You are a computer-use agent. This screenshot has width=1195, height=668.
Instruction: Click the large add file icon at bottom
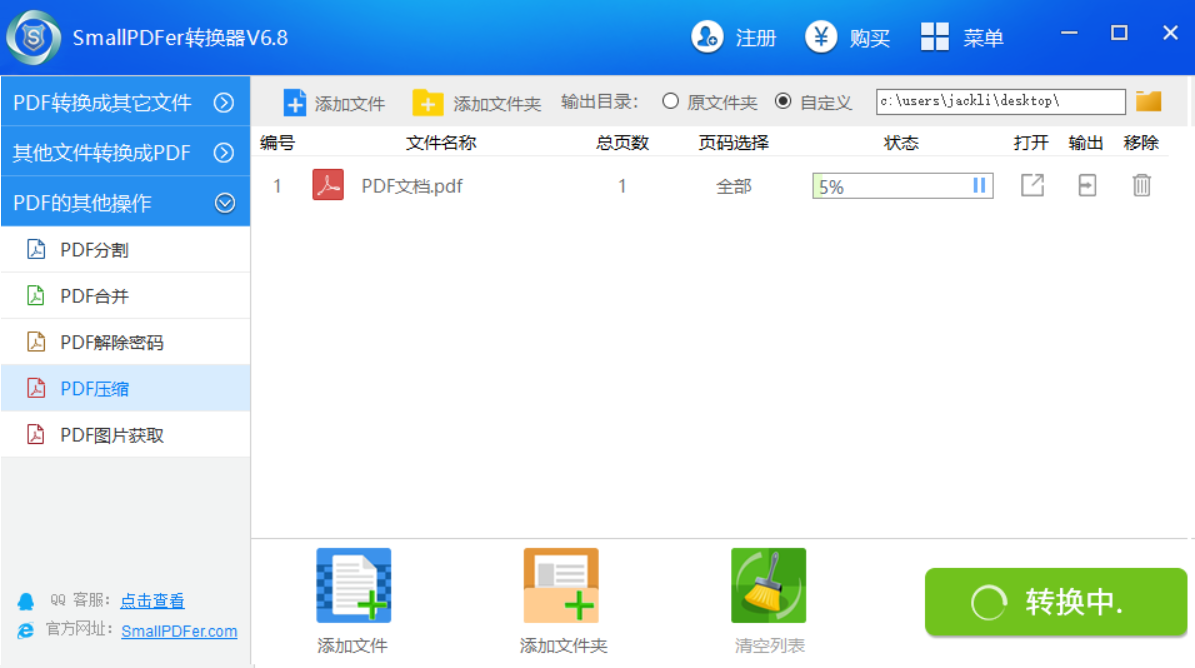[353, 586]
